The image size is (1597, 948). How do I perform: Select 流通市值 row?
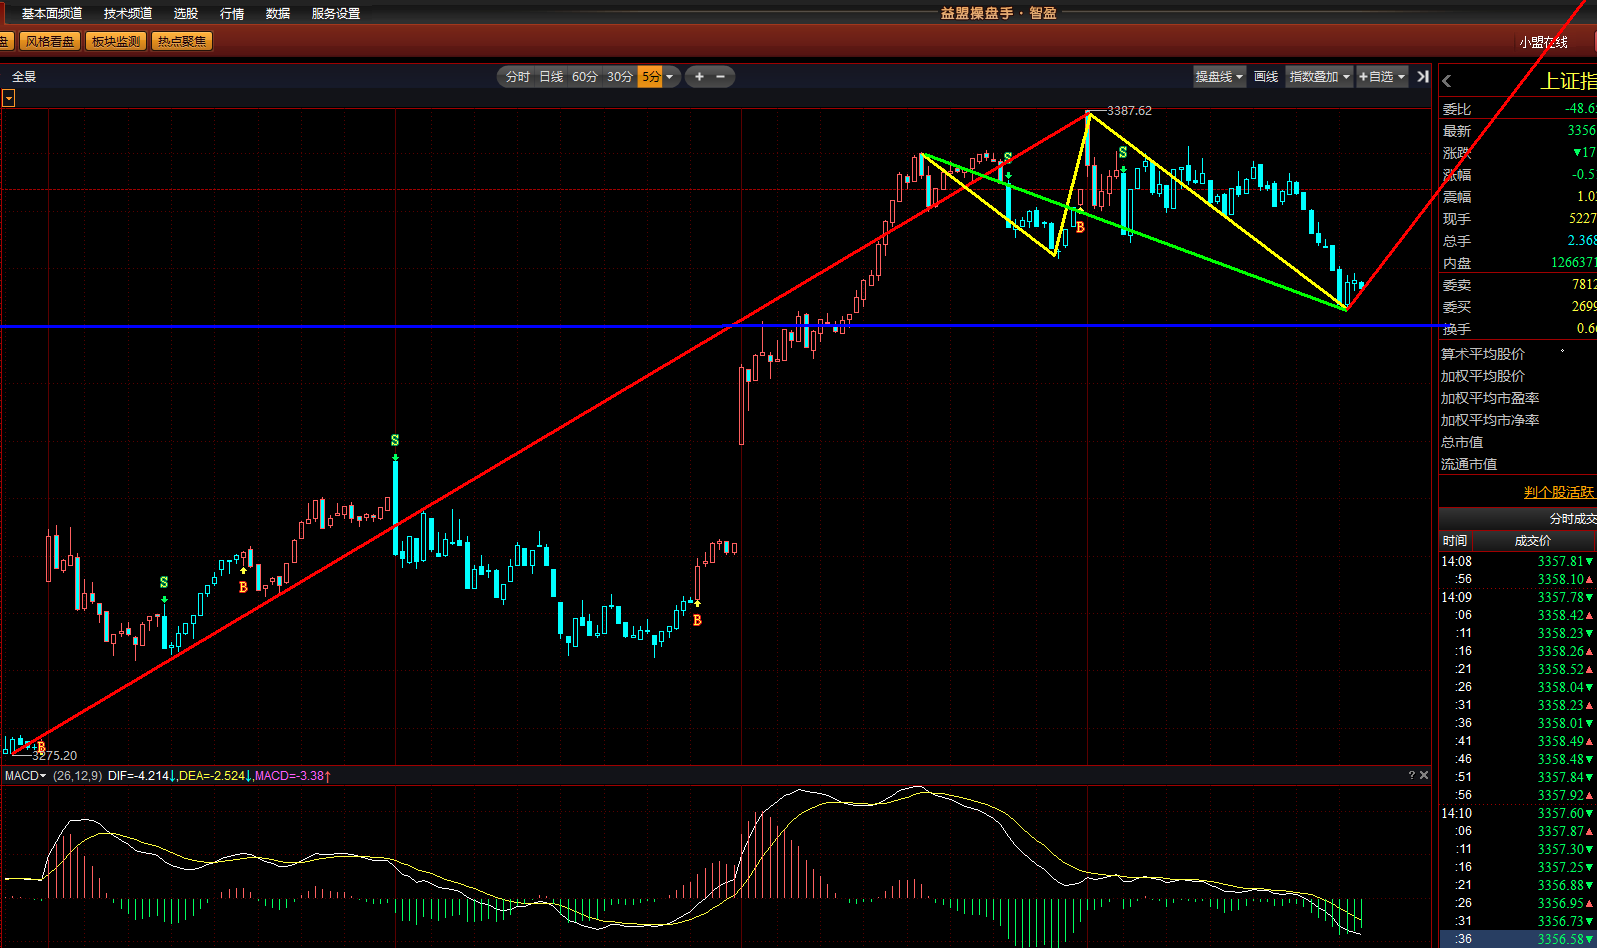point(1518,464)
